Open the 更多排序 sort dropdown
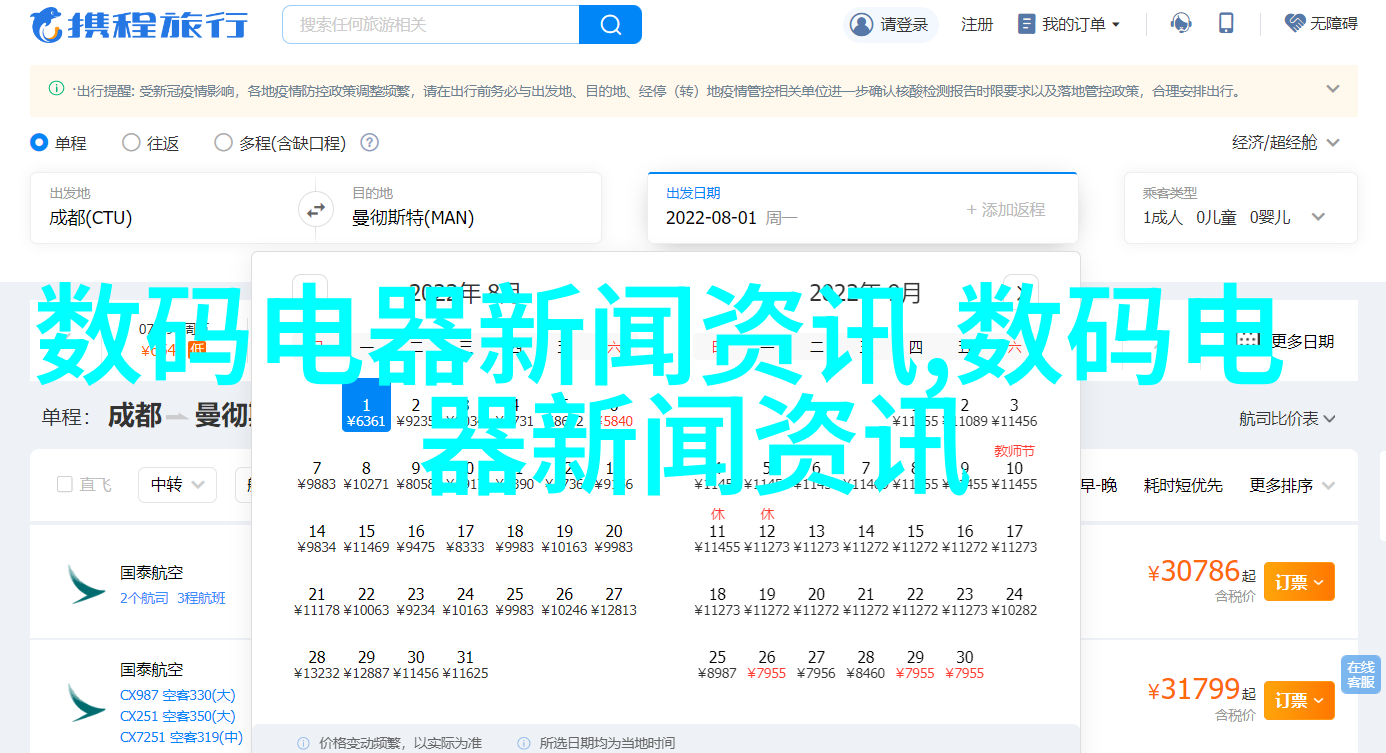Viewport: 1386px width, 753px height. pos(1293,485)
